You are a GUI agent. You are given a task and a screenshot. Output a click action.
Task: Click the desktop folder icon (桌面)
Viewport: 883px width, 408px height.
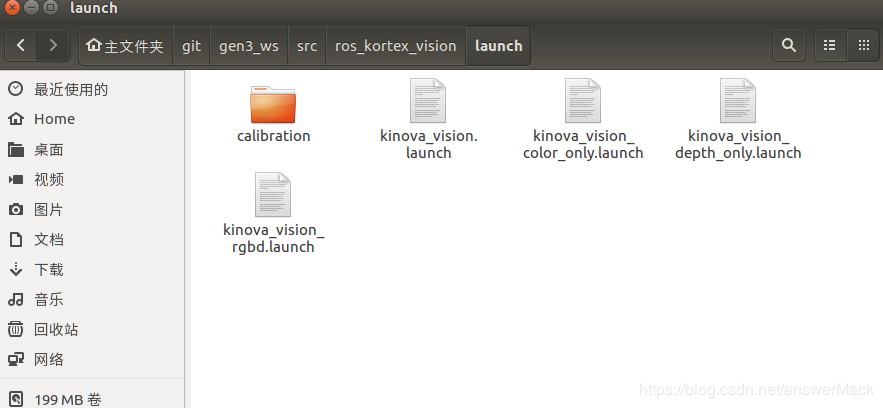tap(16, 150)
